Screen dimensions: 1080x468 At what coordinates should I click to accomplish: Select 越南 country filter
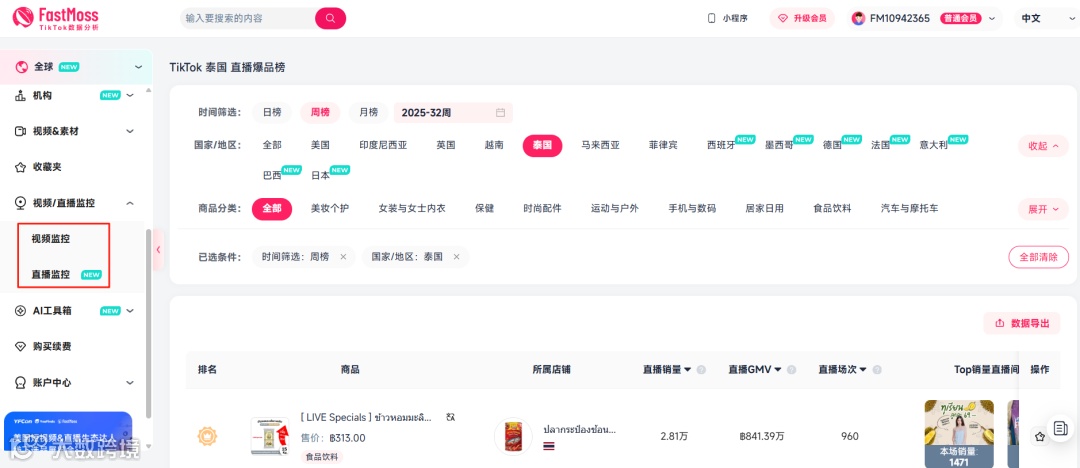pos(494,145)
